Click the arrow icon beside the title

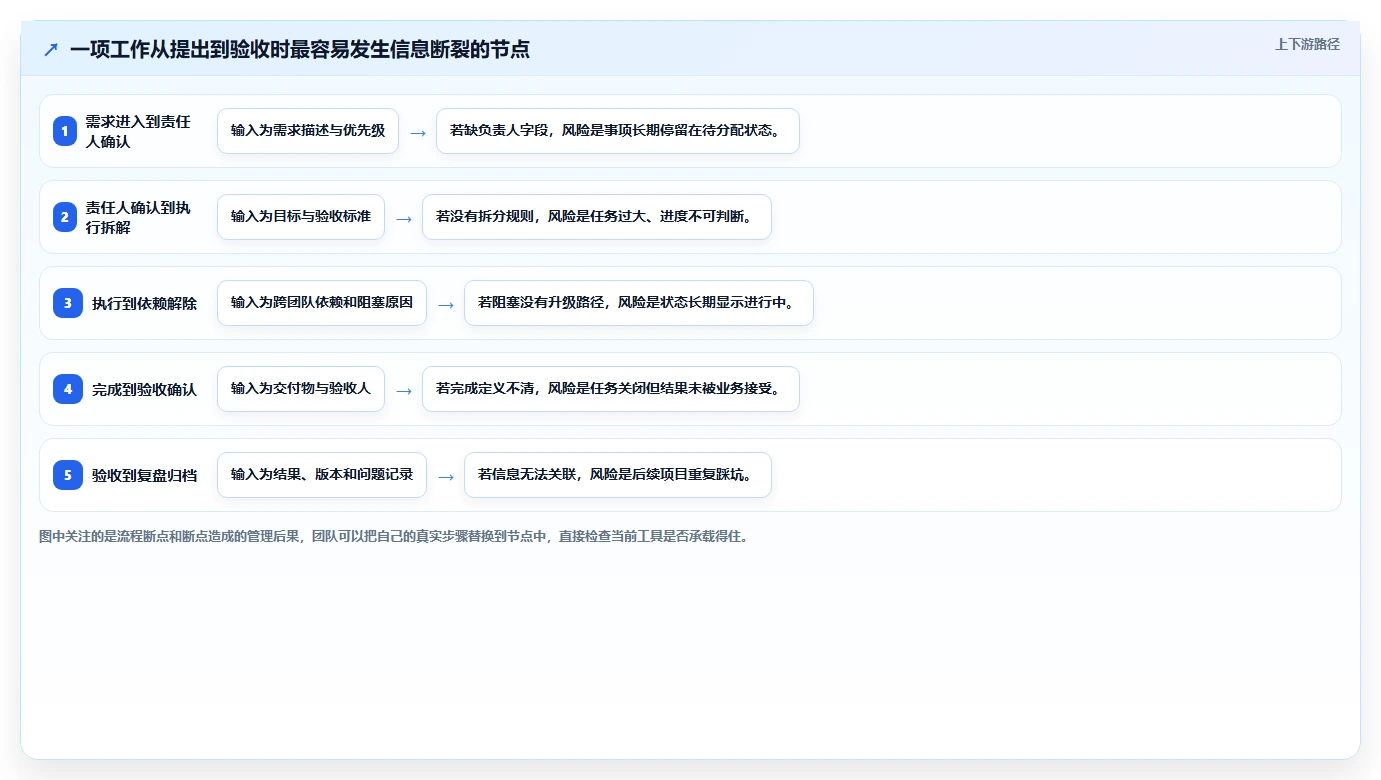[51, 49]
